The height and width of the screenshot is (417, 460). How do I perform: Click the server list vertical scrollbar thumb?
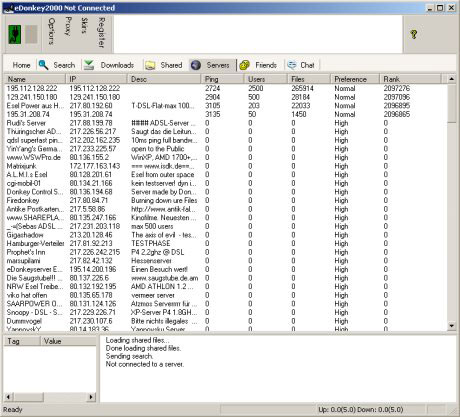[x=451, y=103]
